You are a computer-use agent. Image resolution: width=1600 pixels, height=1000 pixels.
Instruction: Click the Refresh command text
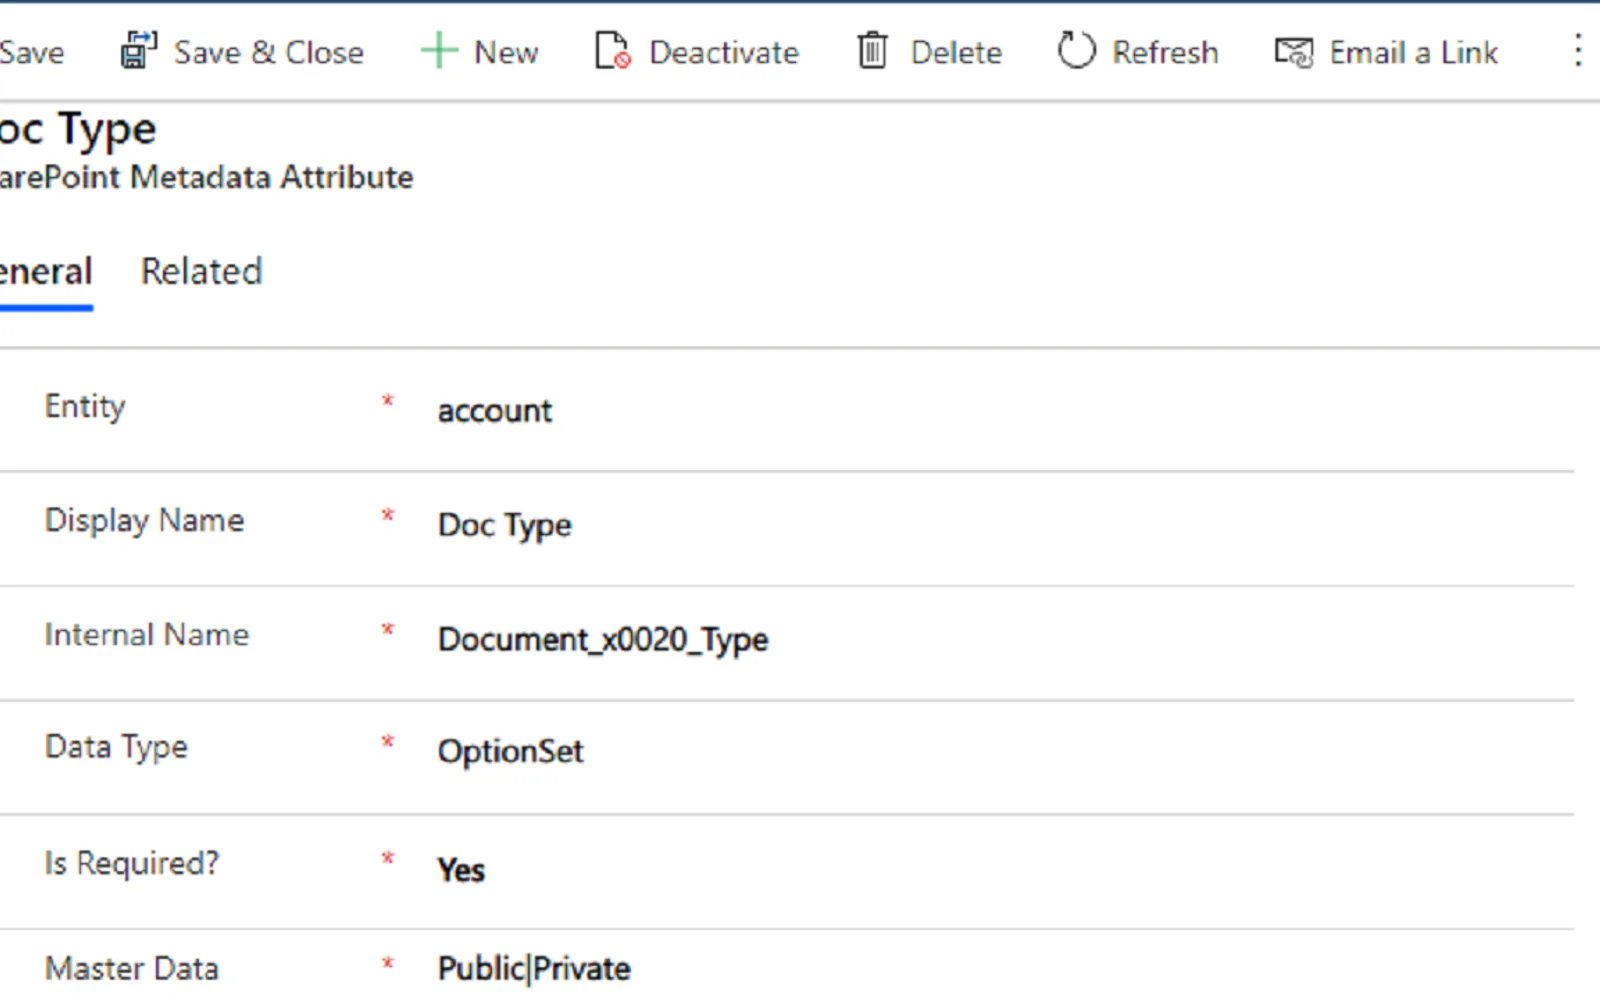pos(1165,52)
